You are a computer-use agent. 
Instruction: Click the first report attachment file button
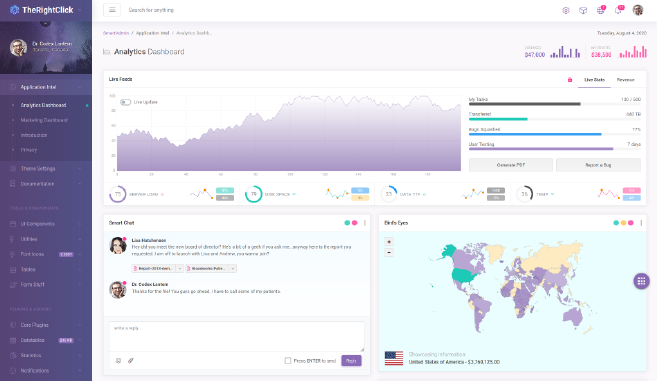154,268
